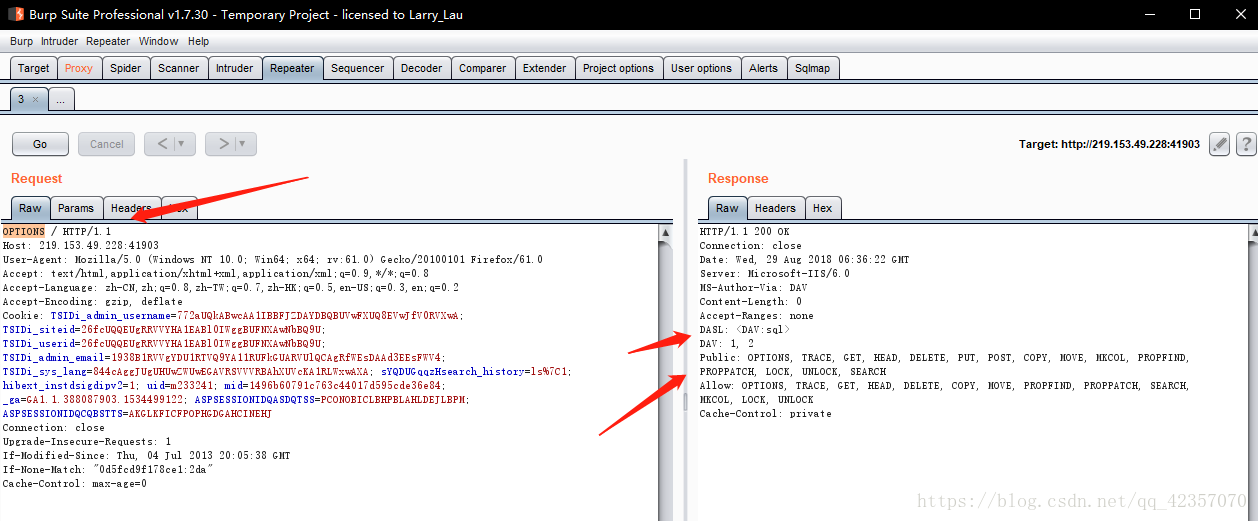This screenshot has height=521, width=1258.
Task: Select the Repeater tool tab
Action: (292, 68)
